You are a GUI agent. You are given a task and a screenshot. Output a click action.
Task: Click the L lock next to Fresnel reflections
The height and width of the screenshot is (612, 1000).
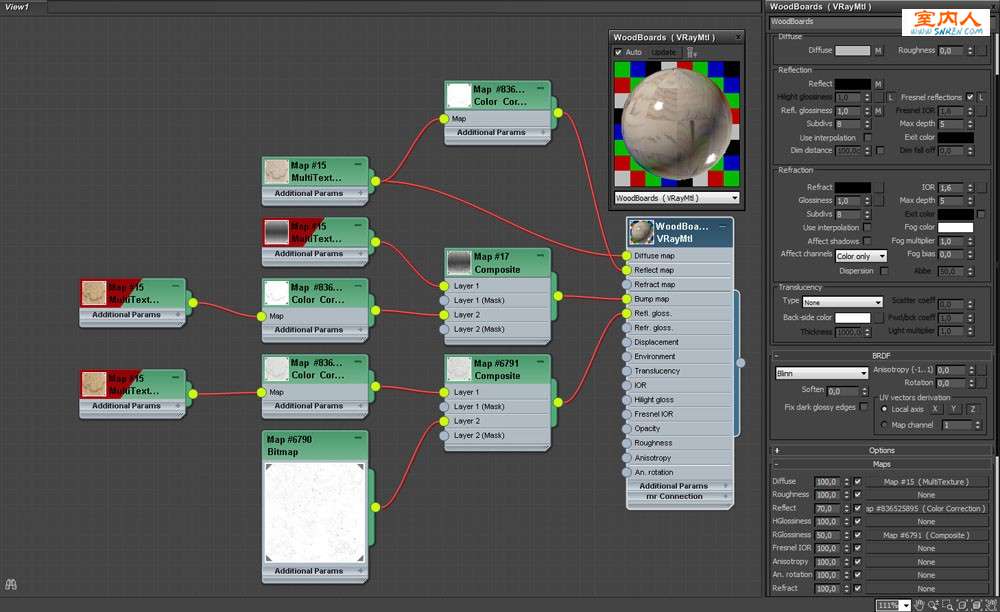[980, 98]
